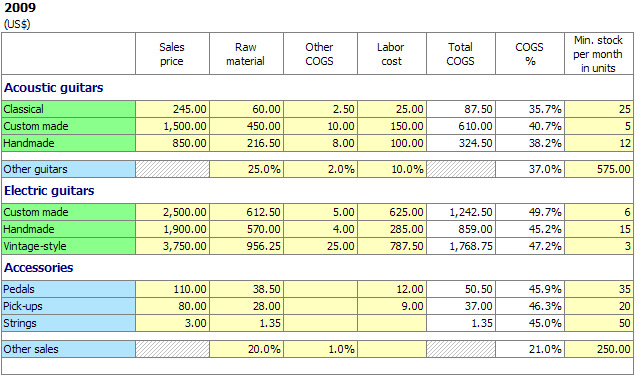Viewport: 635px width, 376px height.
Task: Click Other guitars other COGS 2.0%
Action: [321, 169]
